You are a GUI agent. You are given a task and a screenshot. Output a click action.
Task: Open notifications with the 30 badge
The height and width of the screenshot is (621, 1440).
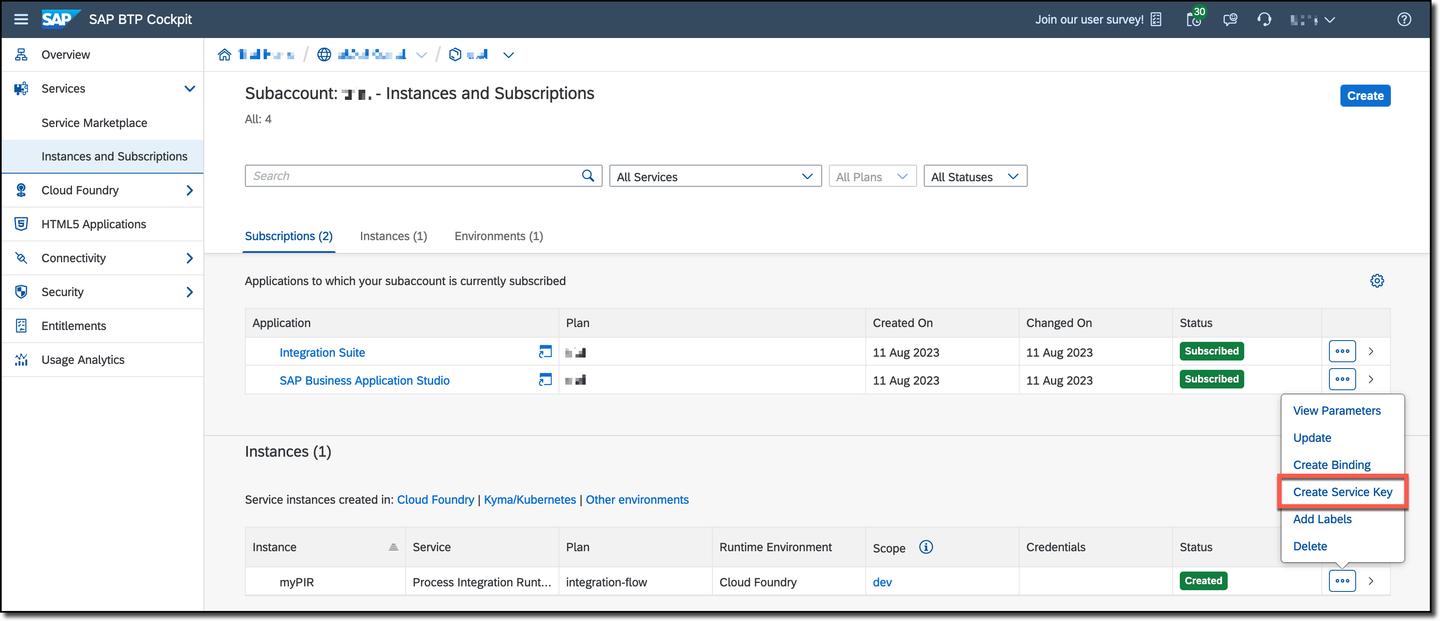coord(1195,18)
